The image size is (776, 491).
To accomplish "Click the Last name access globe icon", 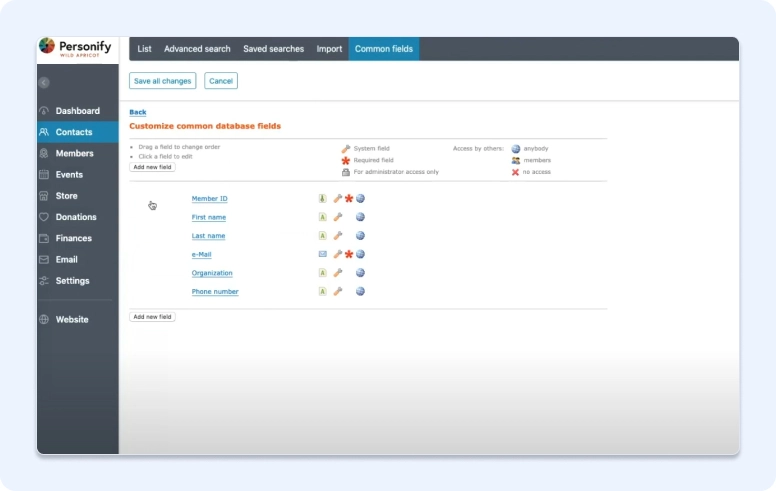I will 360,236.
